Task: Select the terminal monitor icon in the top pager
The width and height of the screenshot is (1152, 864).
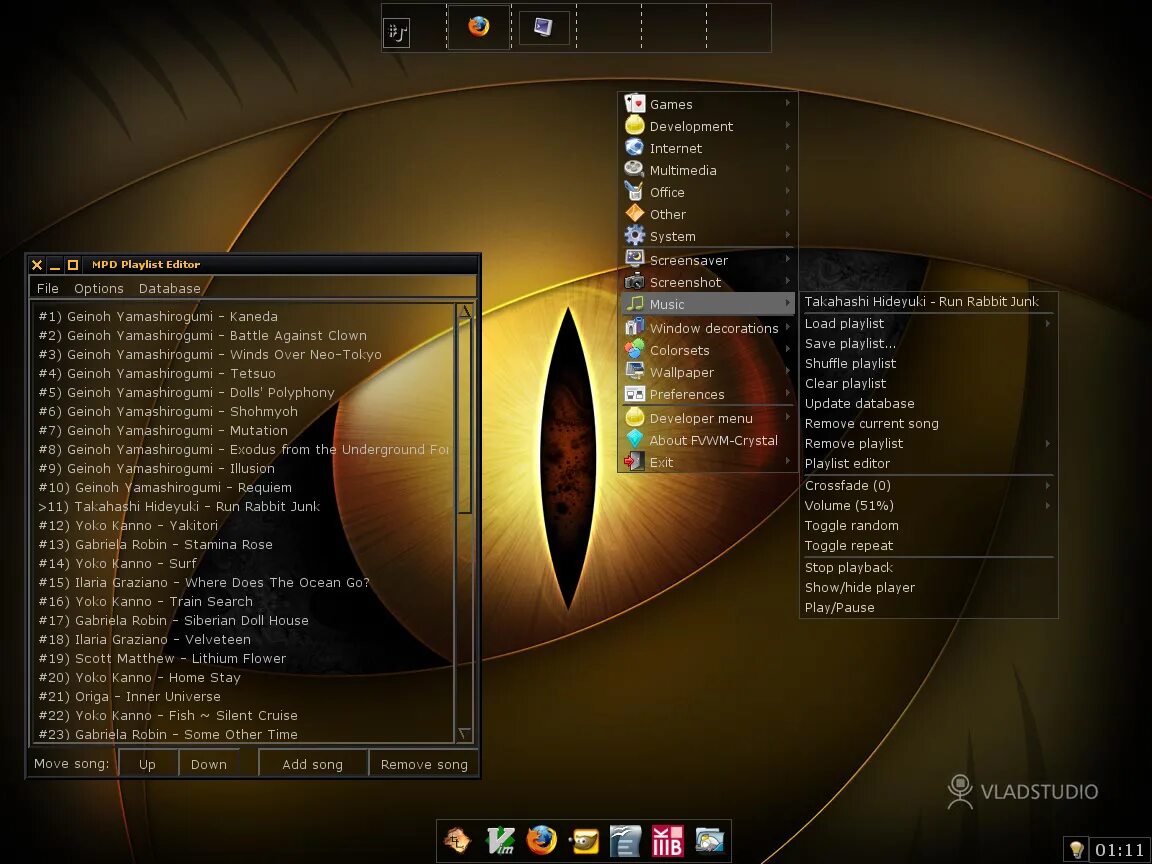Action: tap(544, 28)
